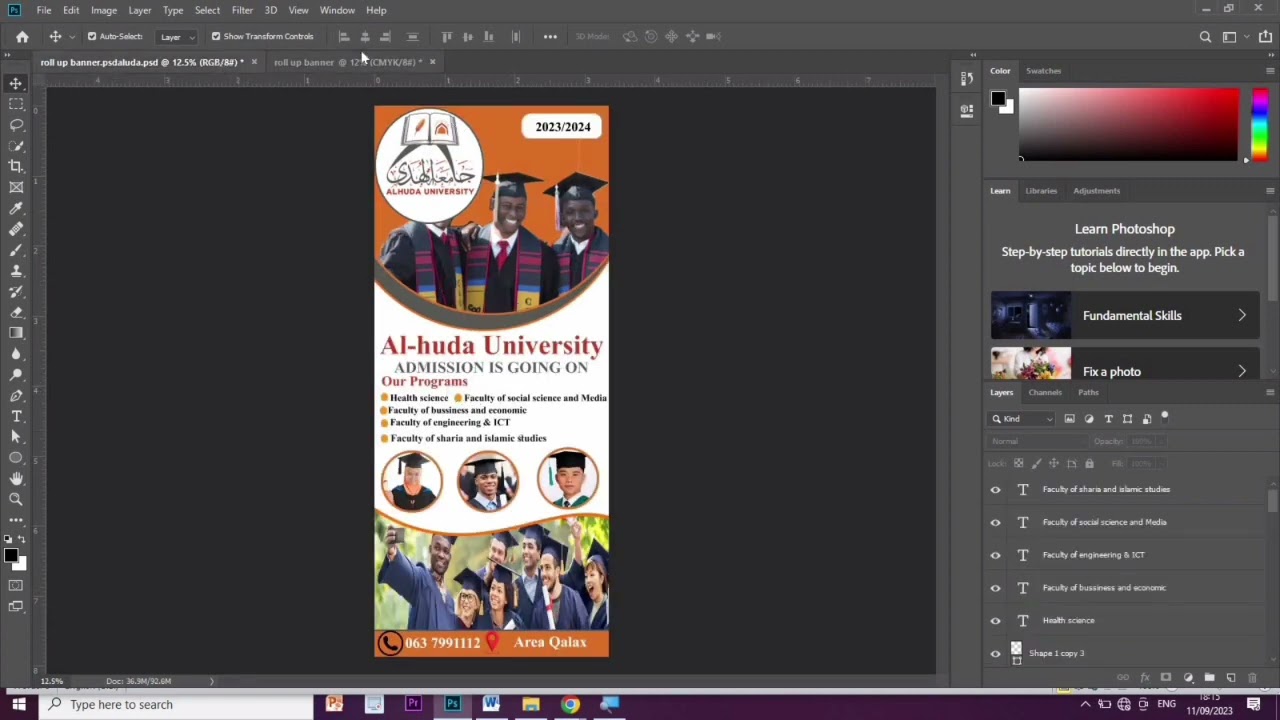Click the delete layer trash icon

[1252, 678]
